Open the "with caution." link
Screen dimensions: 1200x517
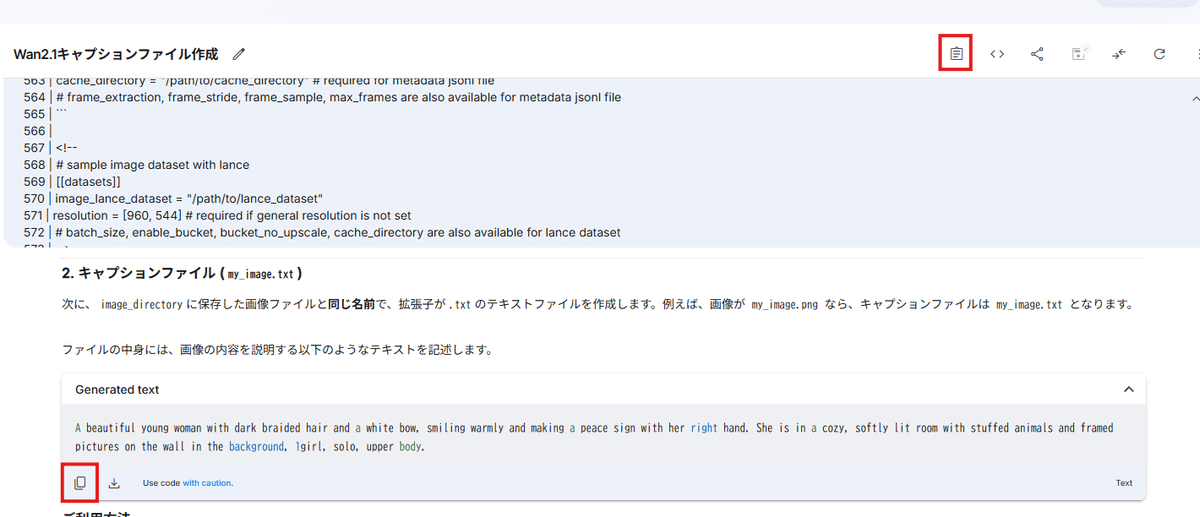(x=208, y=483)
